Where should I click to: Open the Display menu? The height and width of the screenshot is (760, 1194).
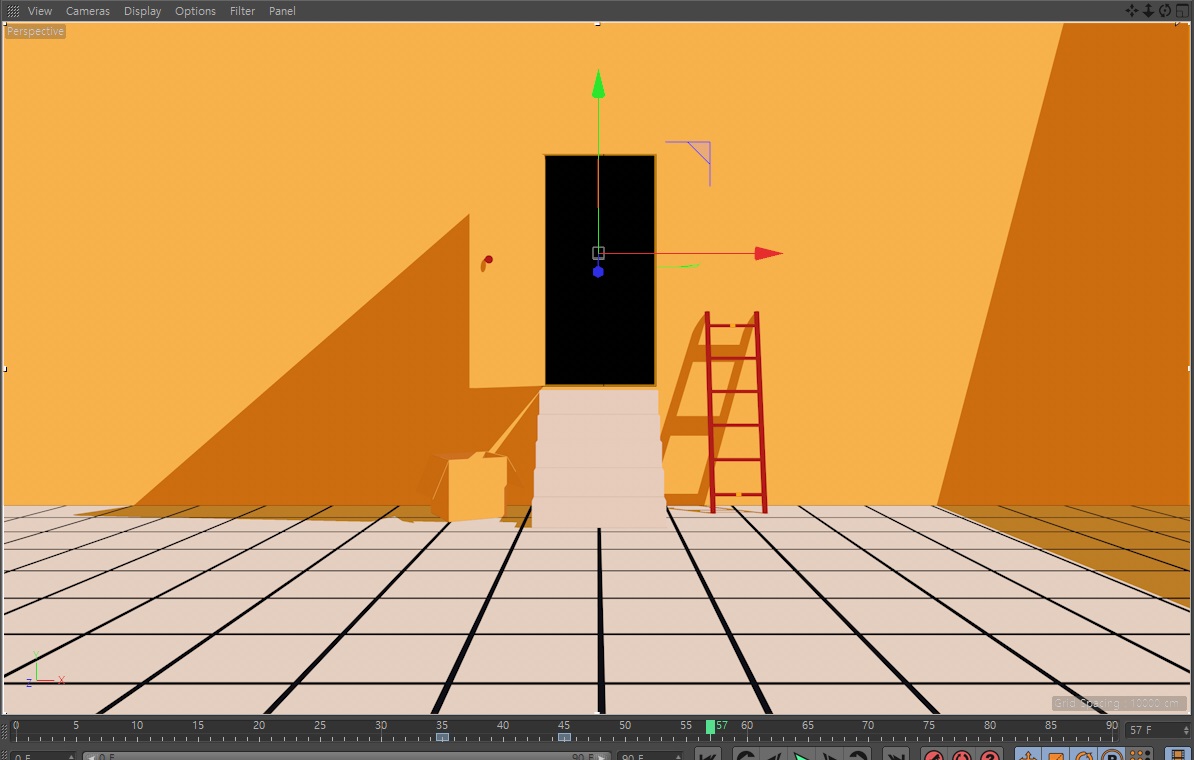(142, 11)
